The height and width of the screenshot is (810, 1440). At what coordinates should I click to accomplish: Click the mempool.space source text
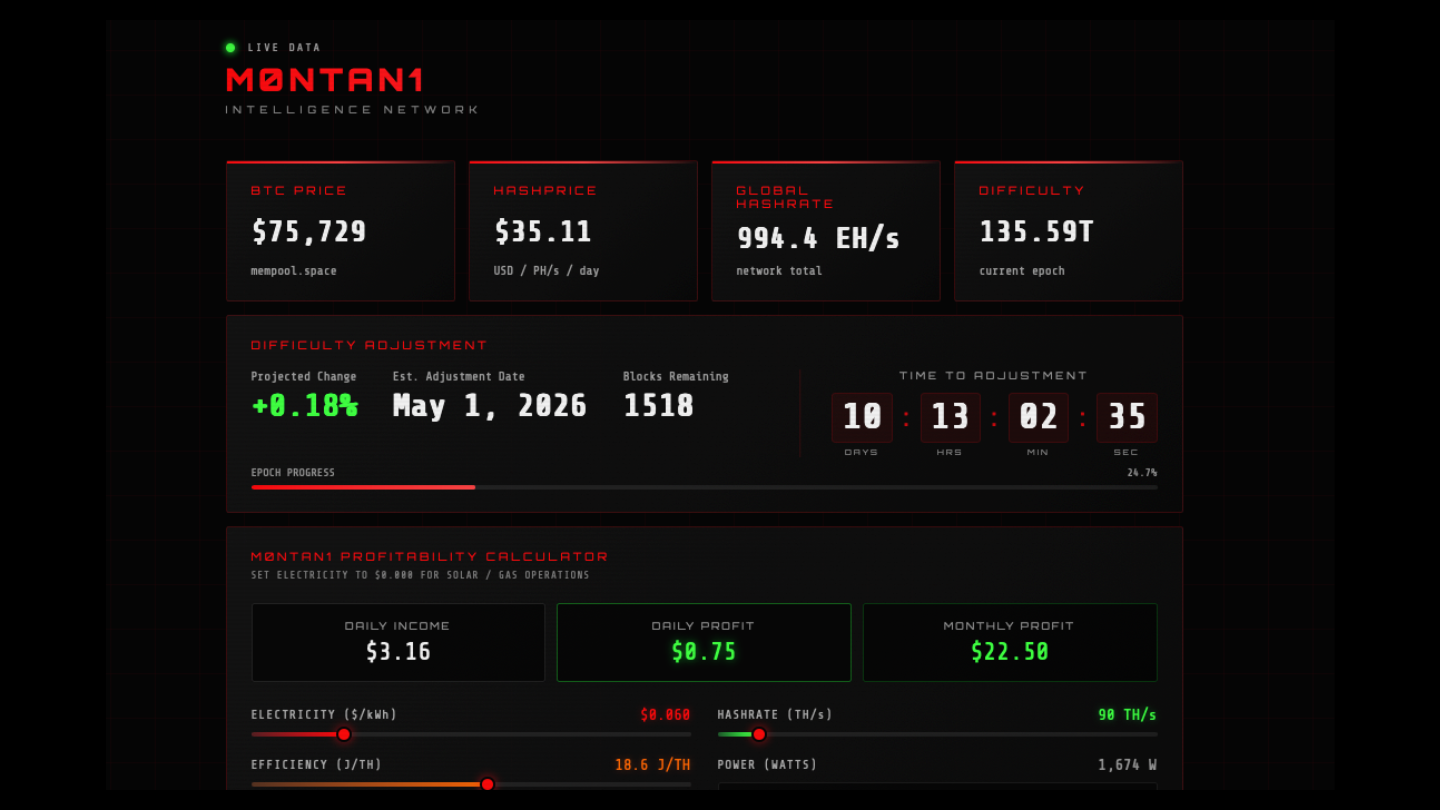pyautogui.click(x=293, y=271)
